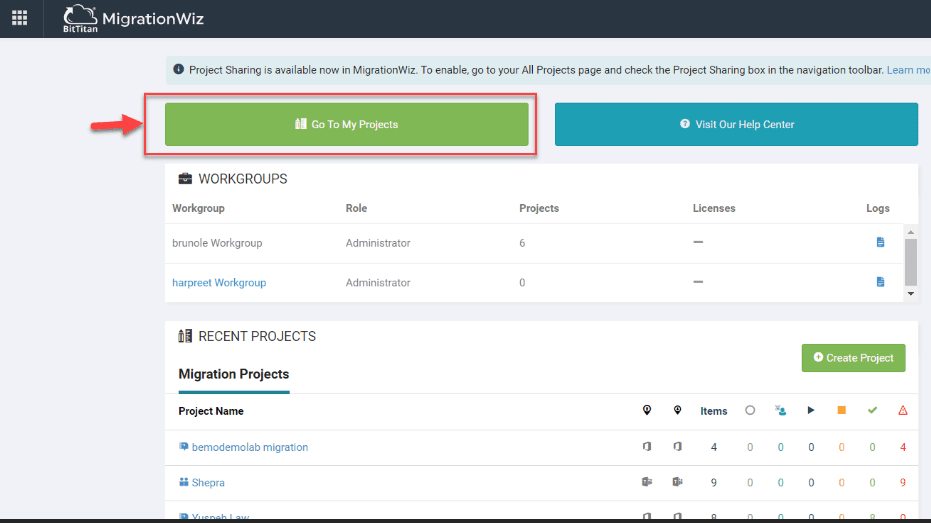Click help question mark icon on button
This screenshot has width=931, height=523.
tap(685, 123)
